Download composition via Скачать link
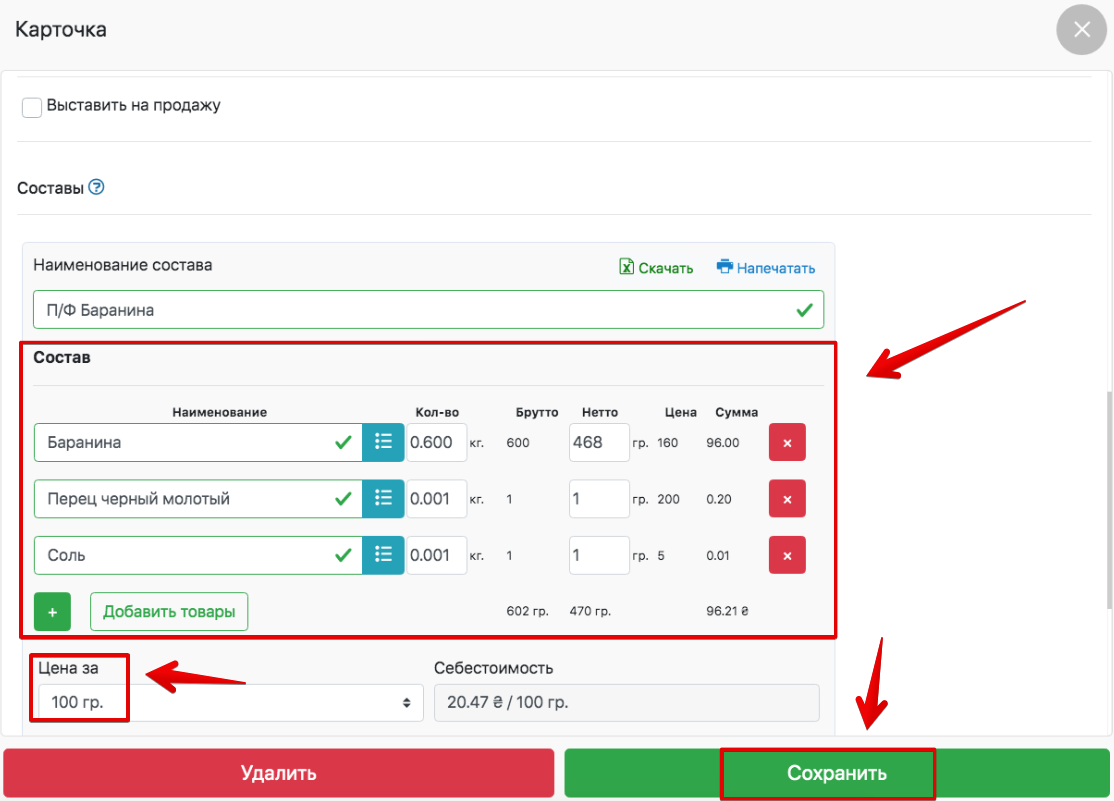1114x801 pixels. (656, 268)
